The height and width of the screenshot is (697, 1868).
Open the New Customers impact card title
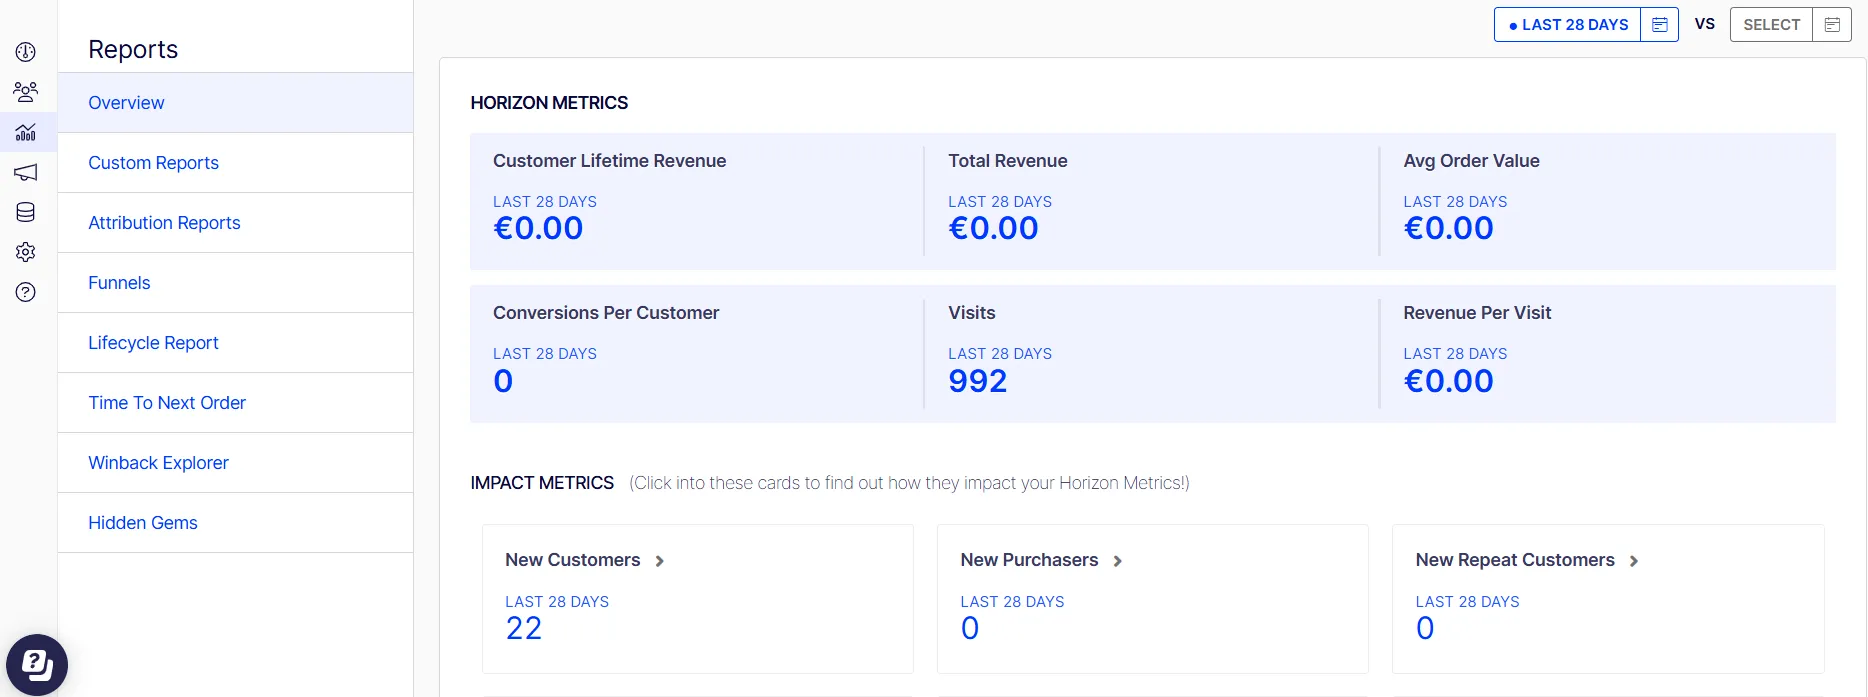pyautogui.click(x=573, y=560)
